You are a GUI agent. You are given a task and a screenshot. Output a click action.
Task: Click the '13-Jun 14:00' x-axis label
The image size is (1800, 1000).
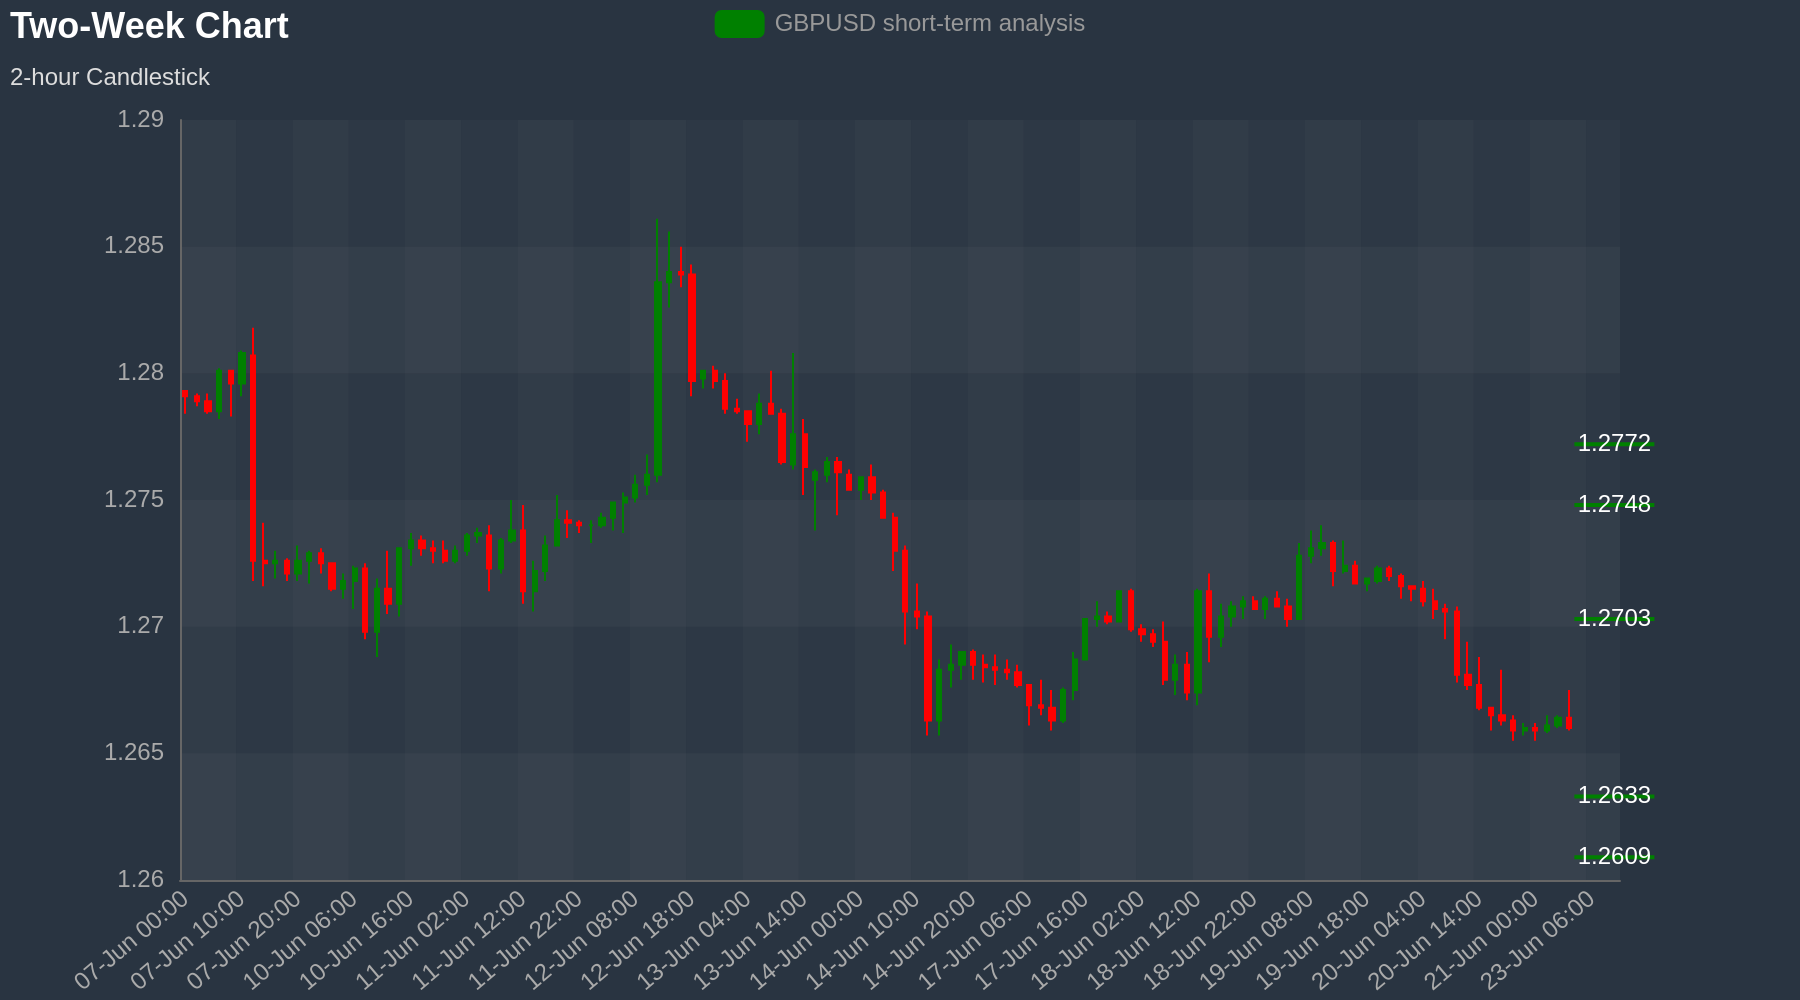(751, 940)
